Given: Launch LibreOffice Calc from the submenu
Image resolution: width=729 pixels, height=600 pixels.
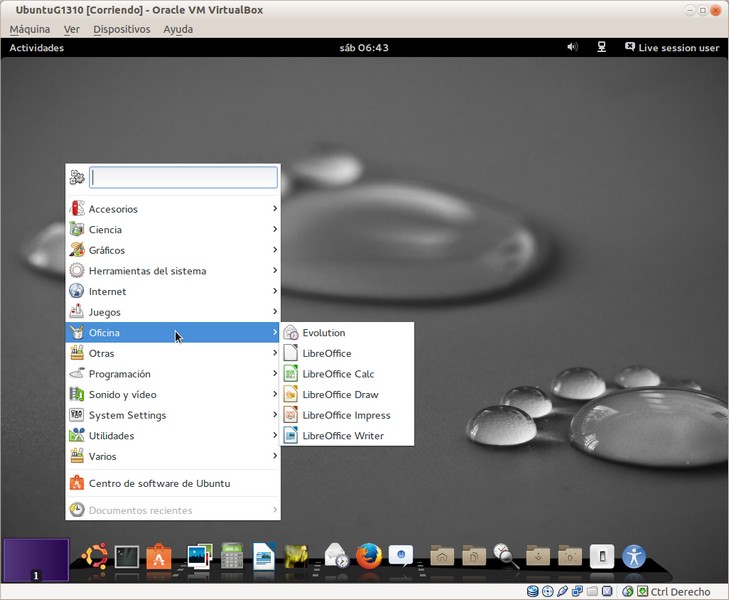Looking at the screenshot, I should pos(347,374).
